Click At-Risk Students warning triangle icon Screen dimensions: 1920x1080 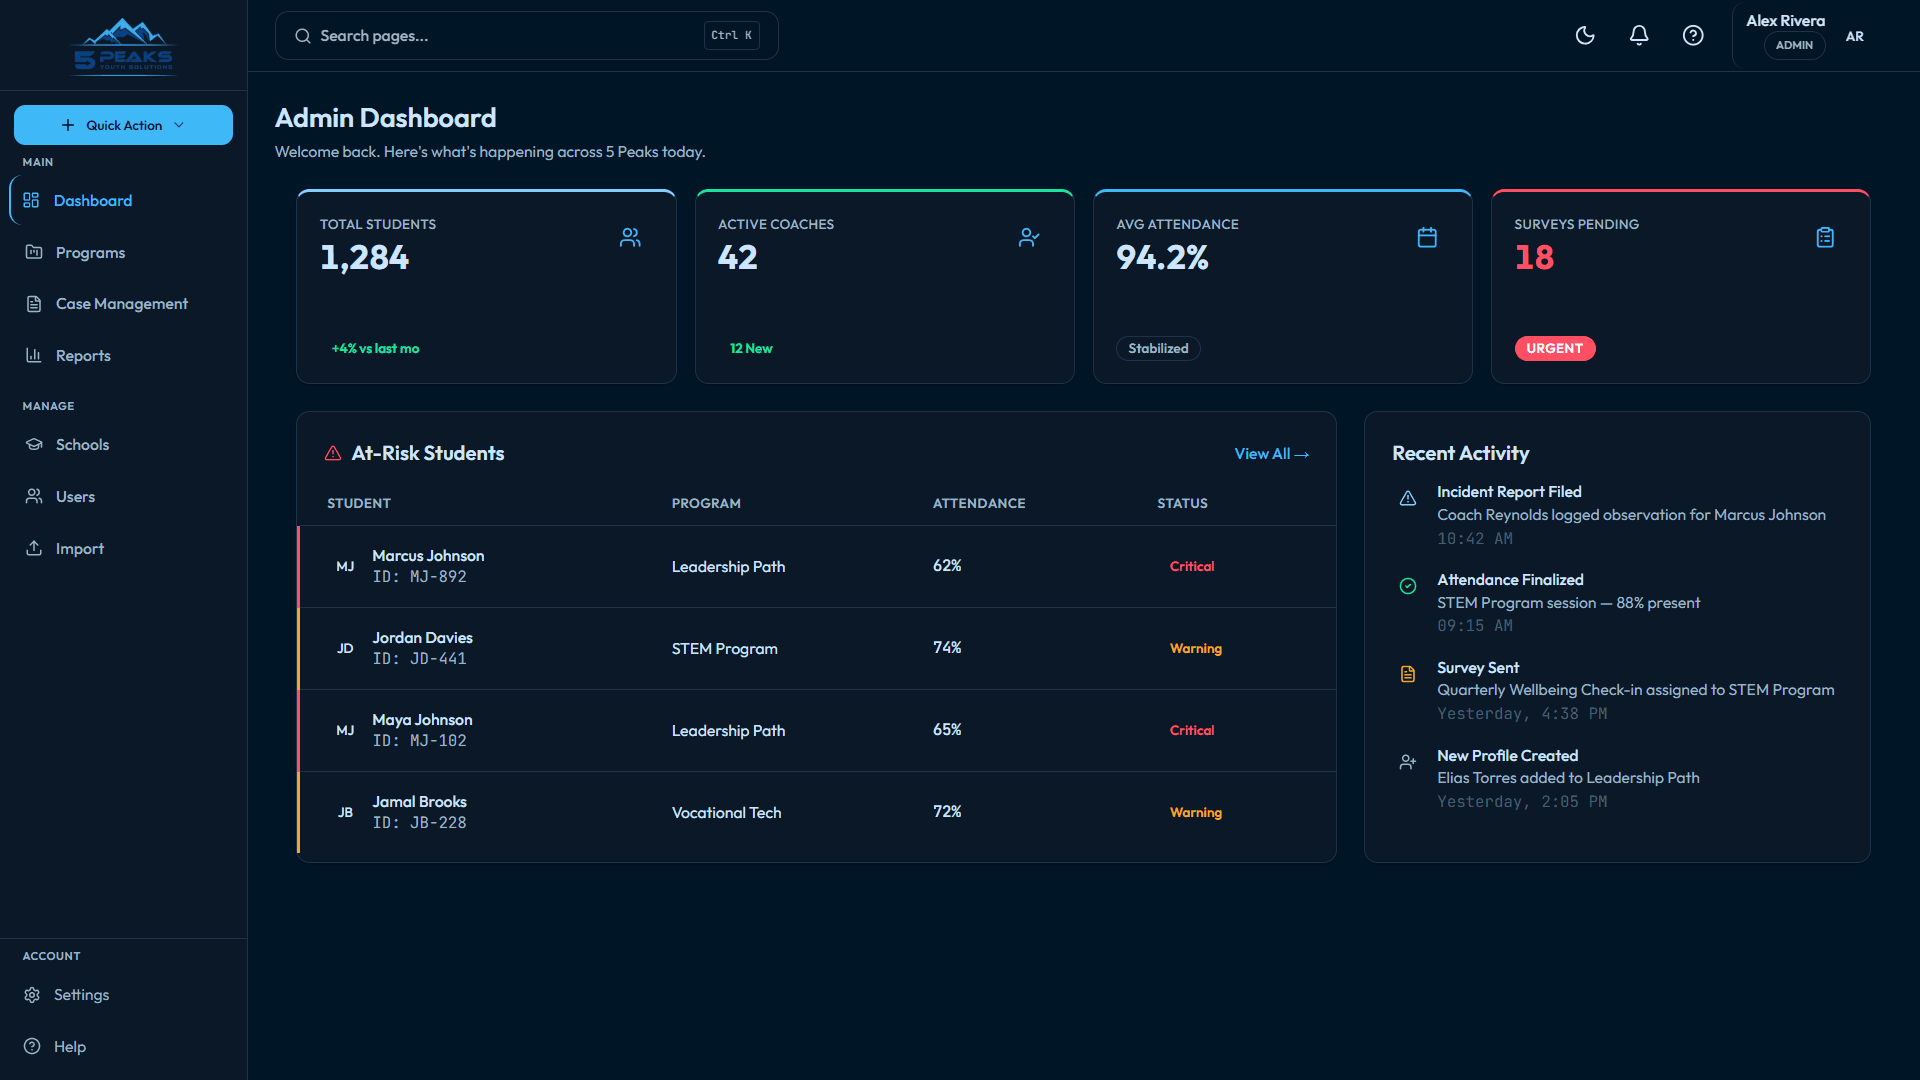tap(333, 454)
